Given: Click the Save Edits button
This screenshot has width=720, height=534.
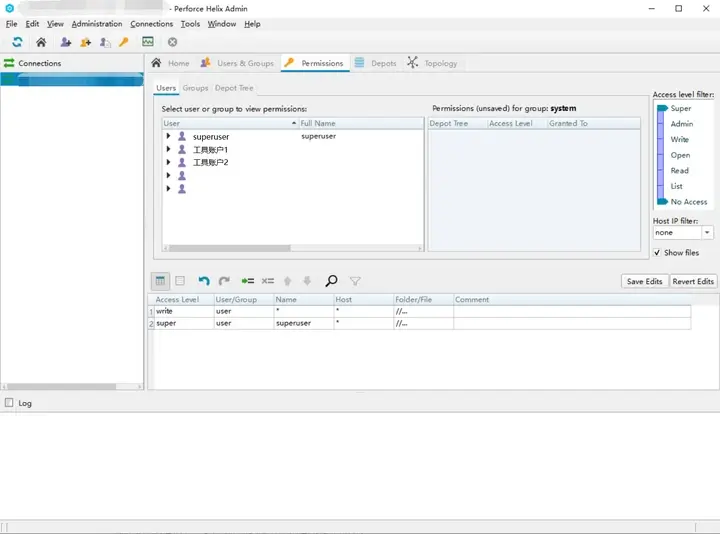Looking at the screenshot, I should [x=644, y=281].
